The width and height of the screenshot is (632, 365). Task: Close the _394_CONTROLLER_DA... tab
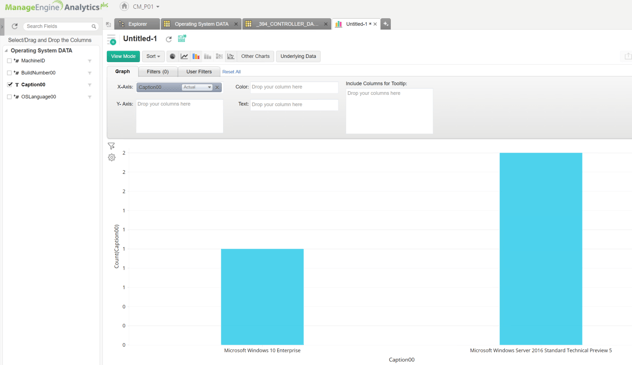pyautogui.click(x=325, y=24)
